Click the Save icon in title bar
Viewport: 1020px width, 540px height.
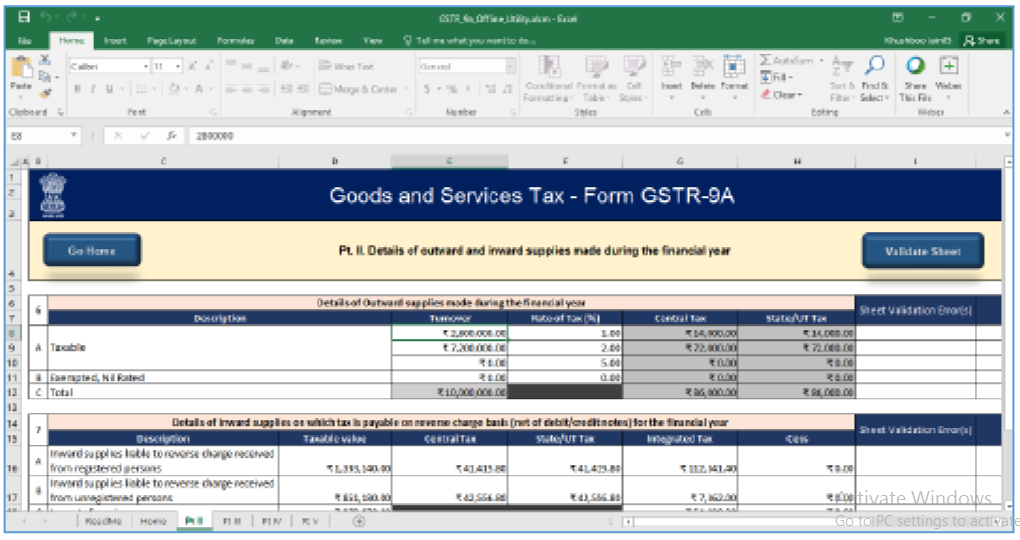click(x=23, y=18)
